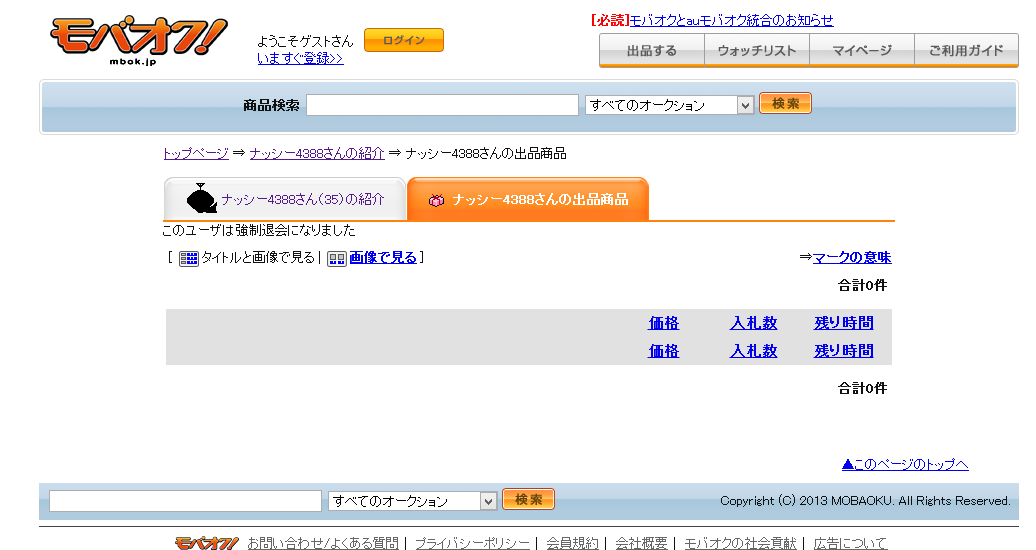Open the bottom すべてのオークション category dropdown
This screenshot has width=1036, height=550.
tap(412, 501)
